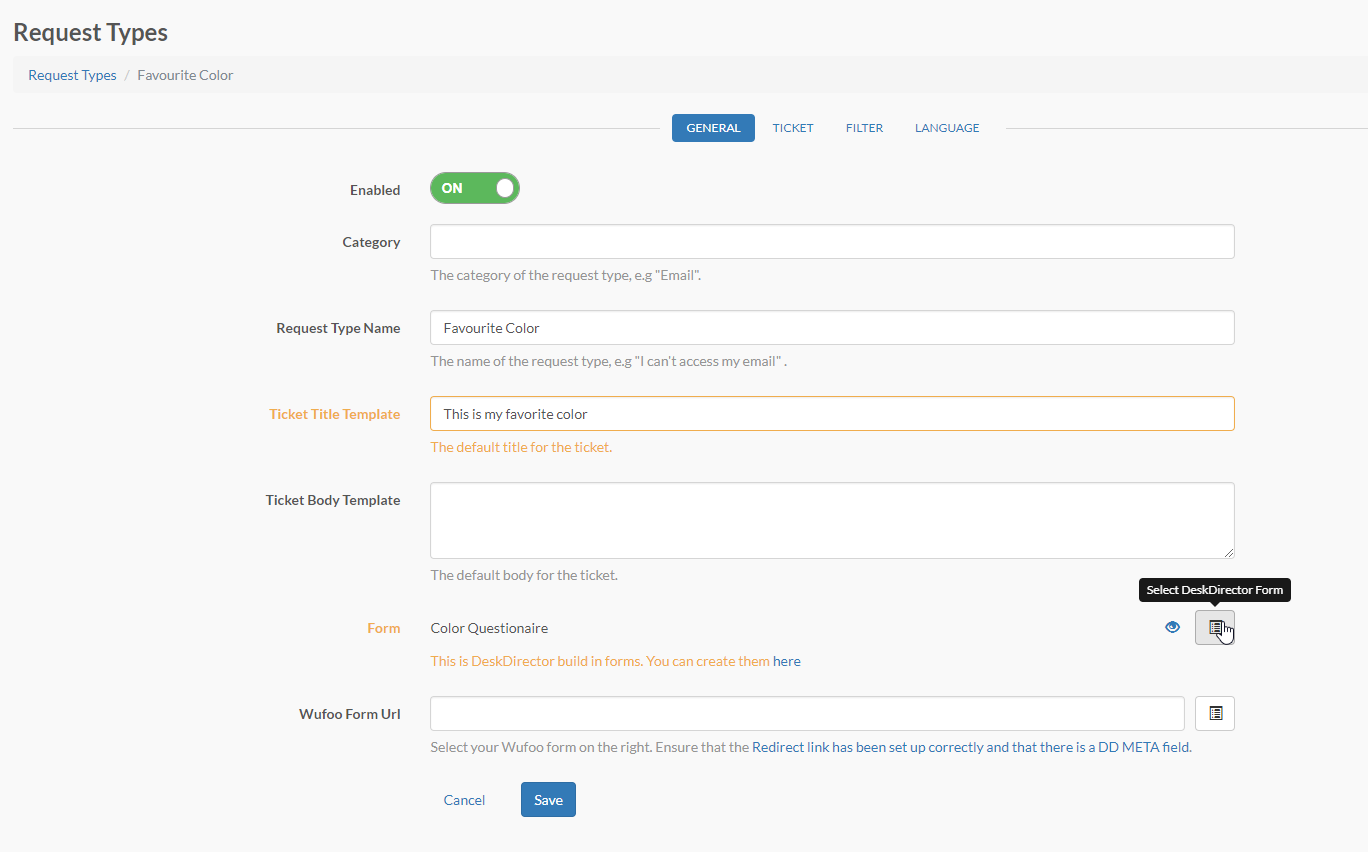Screen dimensions: 1368x852
Task: Click the 'Request Types' page heading
Action: 90,32
